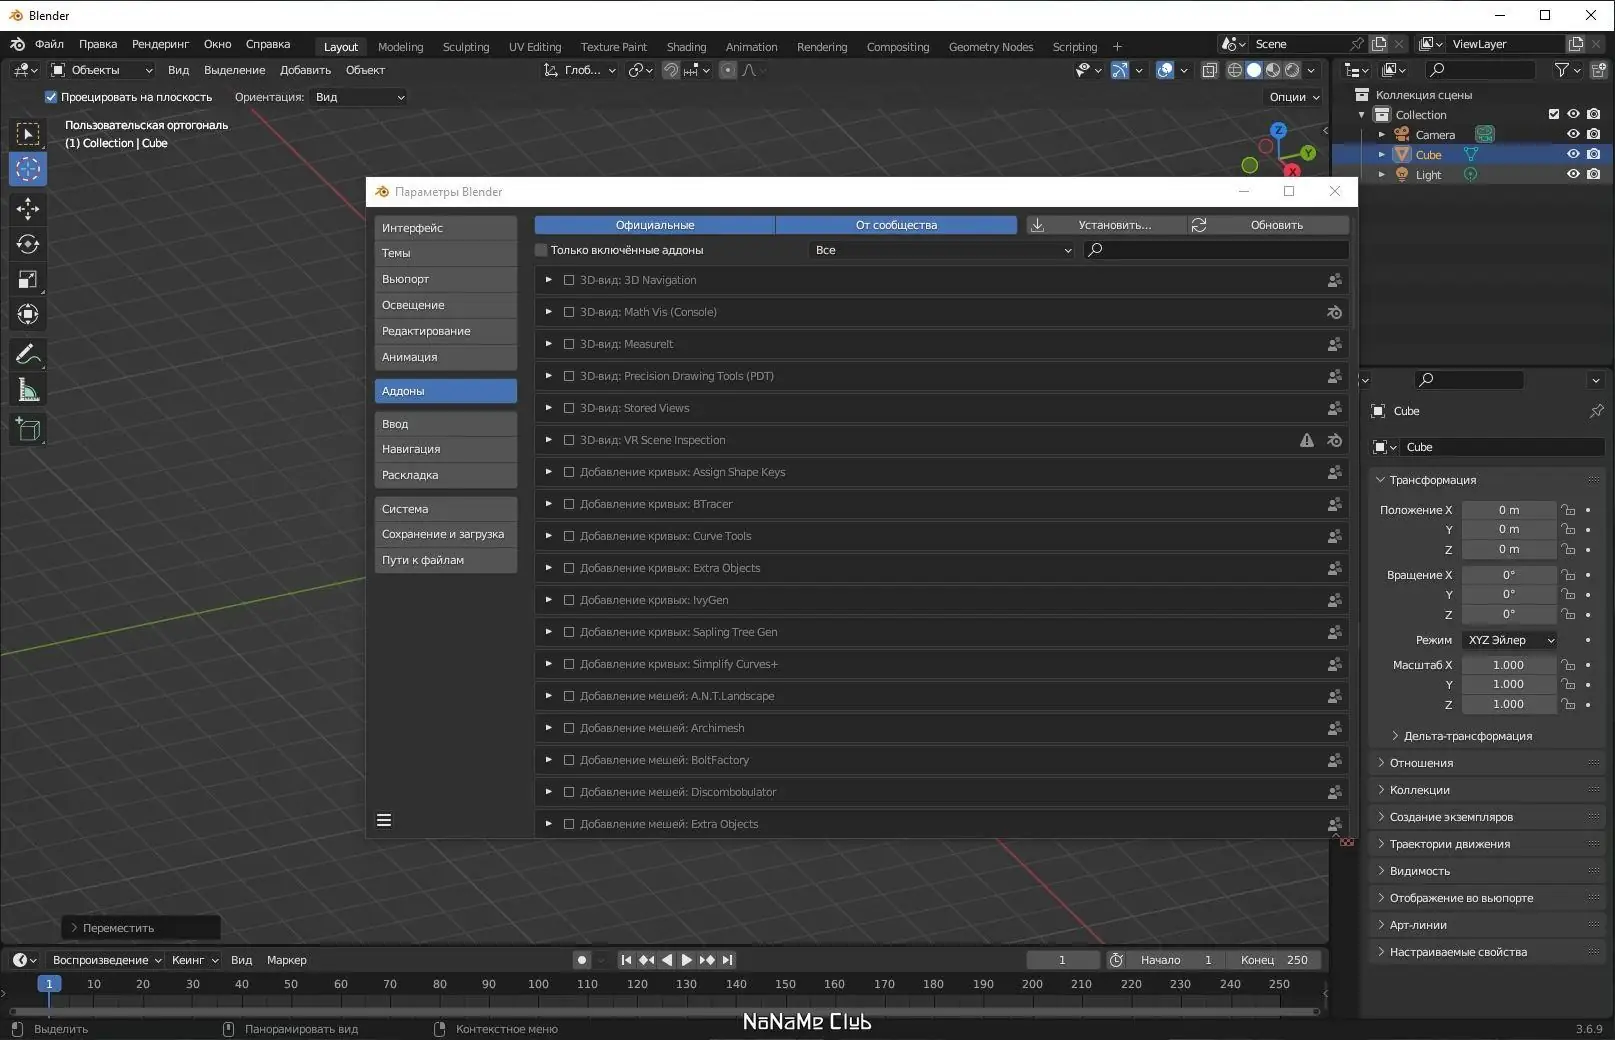The width and height of the screenshot is (1615, 1040).
Task: Hide the Light object in the viewport
Action: (1573, 174)
